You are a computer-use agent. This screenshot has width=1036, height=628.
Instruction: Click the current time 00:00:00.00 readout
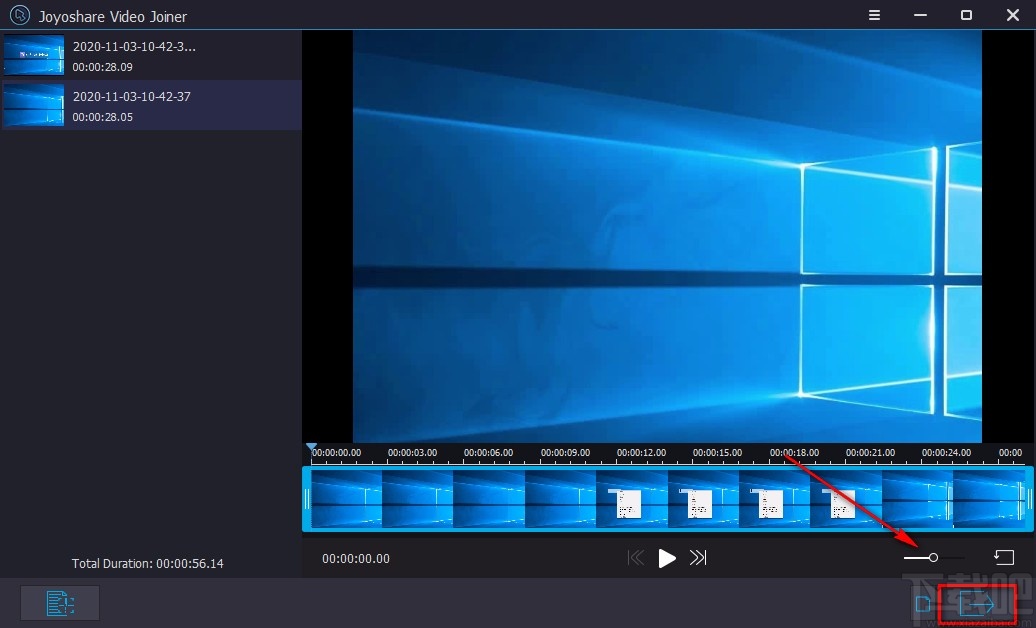pyautogui.click(x=355, y=559)
